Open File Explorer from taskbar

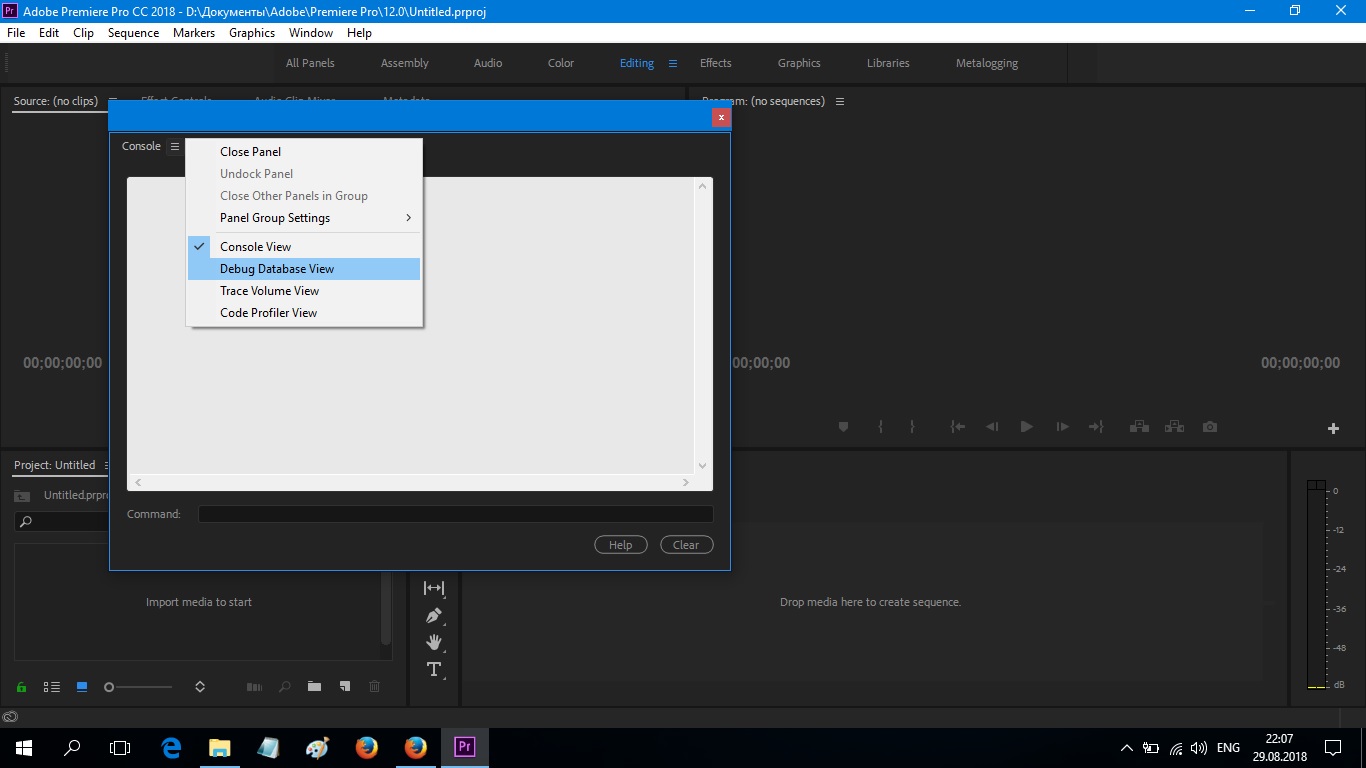click(219, 747)
